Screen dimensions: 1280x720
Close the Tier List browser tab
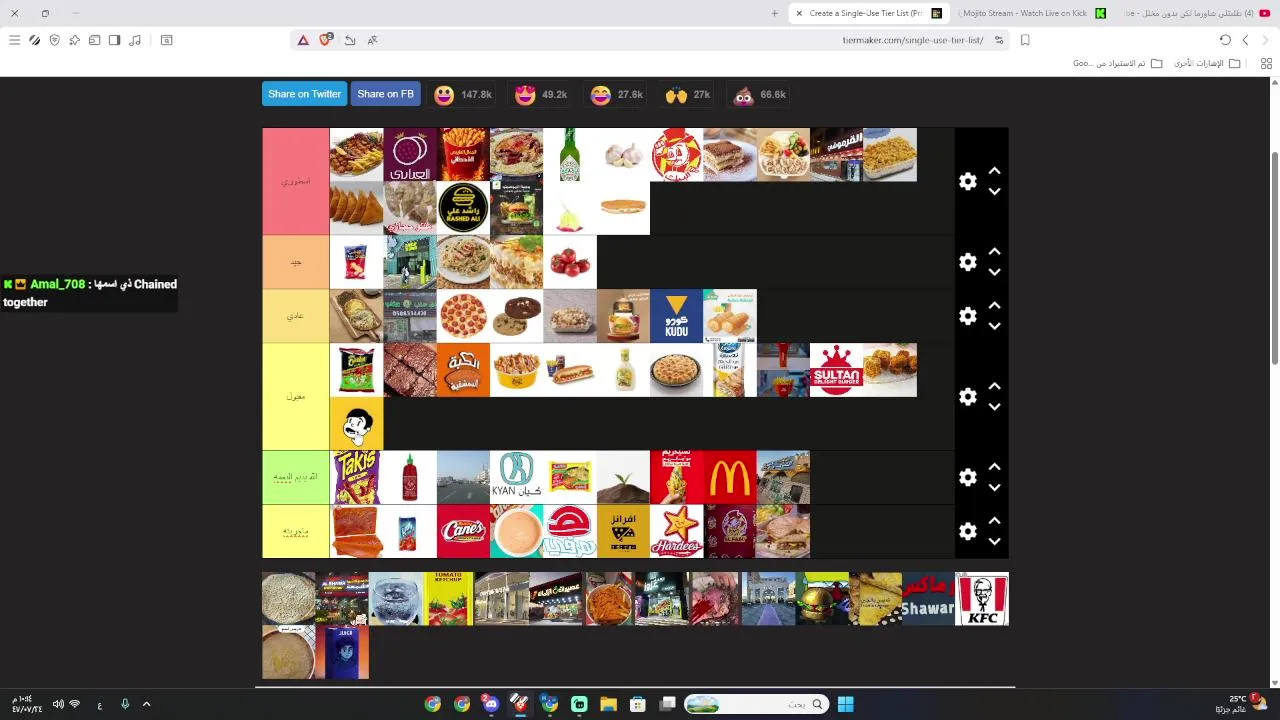click(x=799, y=13)
